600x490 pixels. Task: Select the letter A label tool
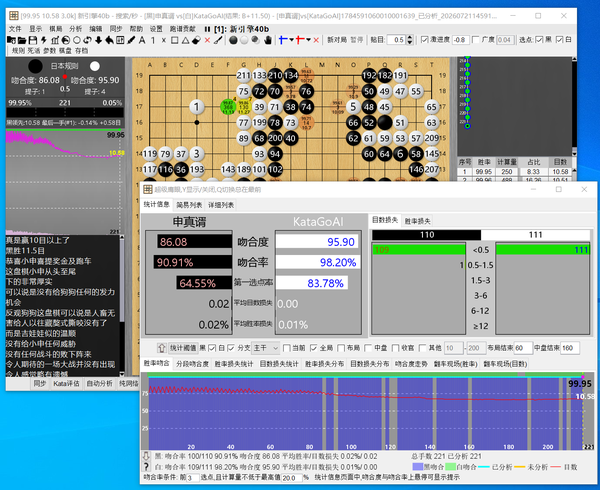[142, 40]
